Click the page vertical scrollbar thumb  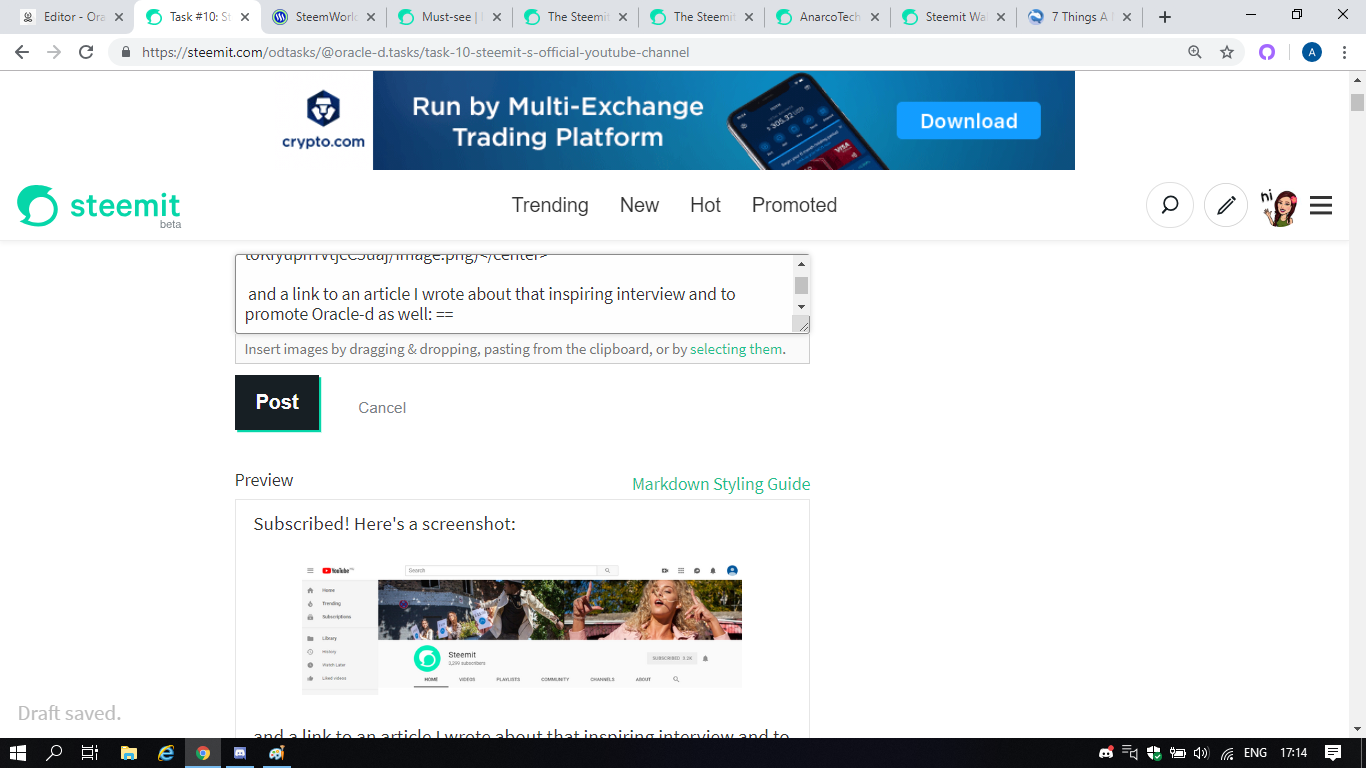1357,102
